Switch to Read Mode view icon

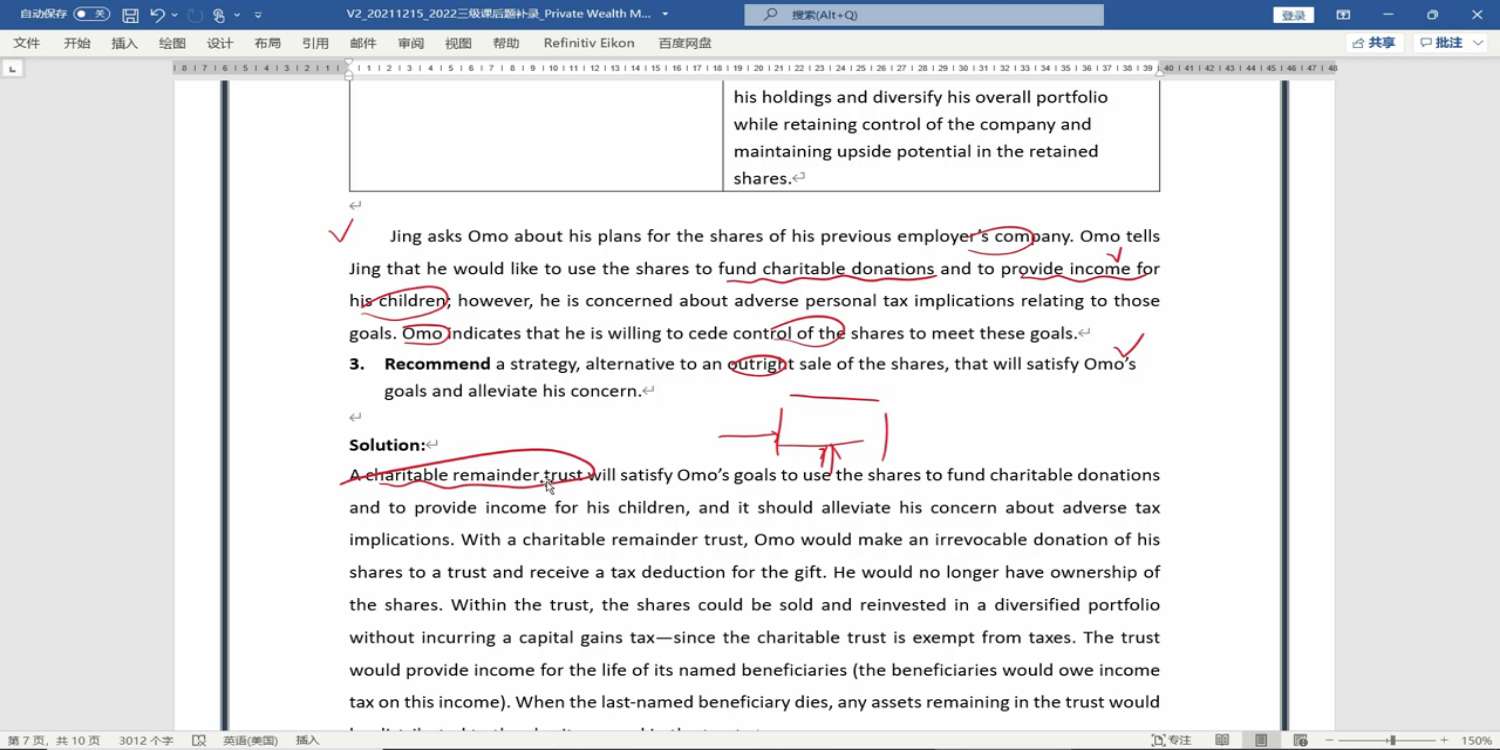[1222, 740]
